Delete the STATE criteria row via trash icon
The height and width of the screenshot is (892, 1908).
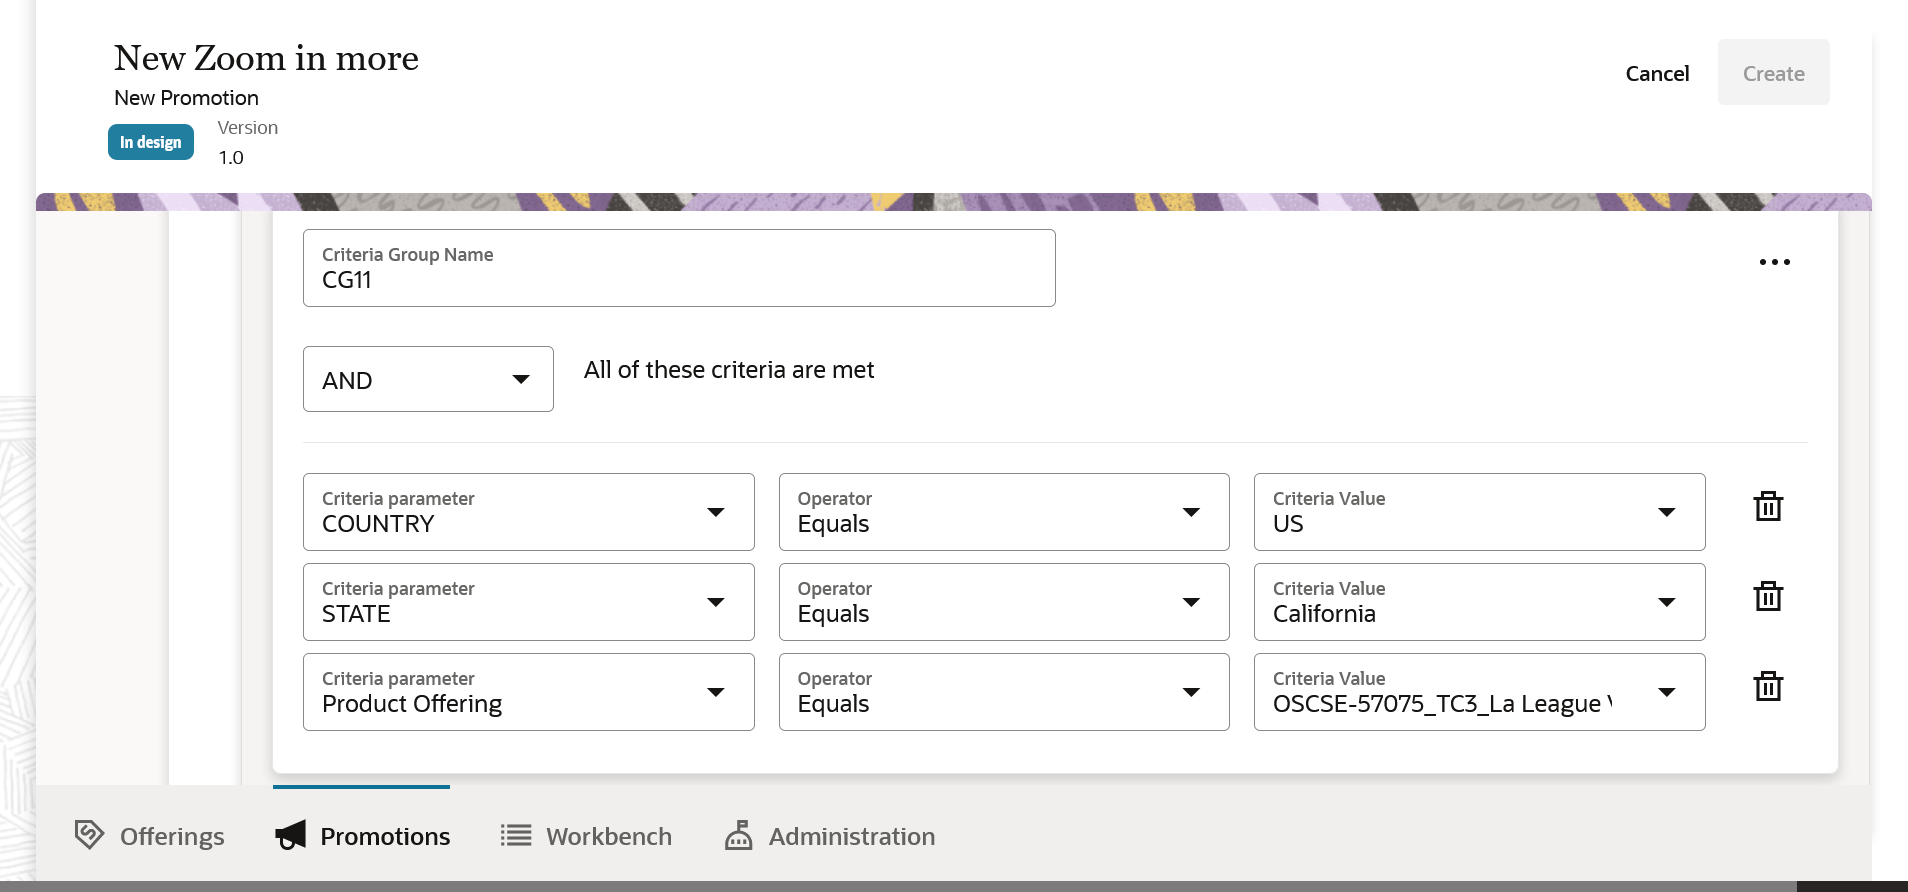pos(1768,596)
